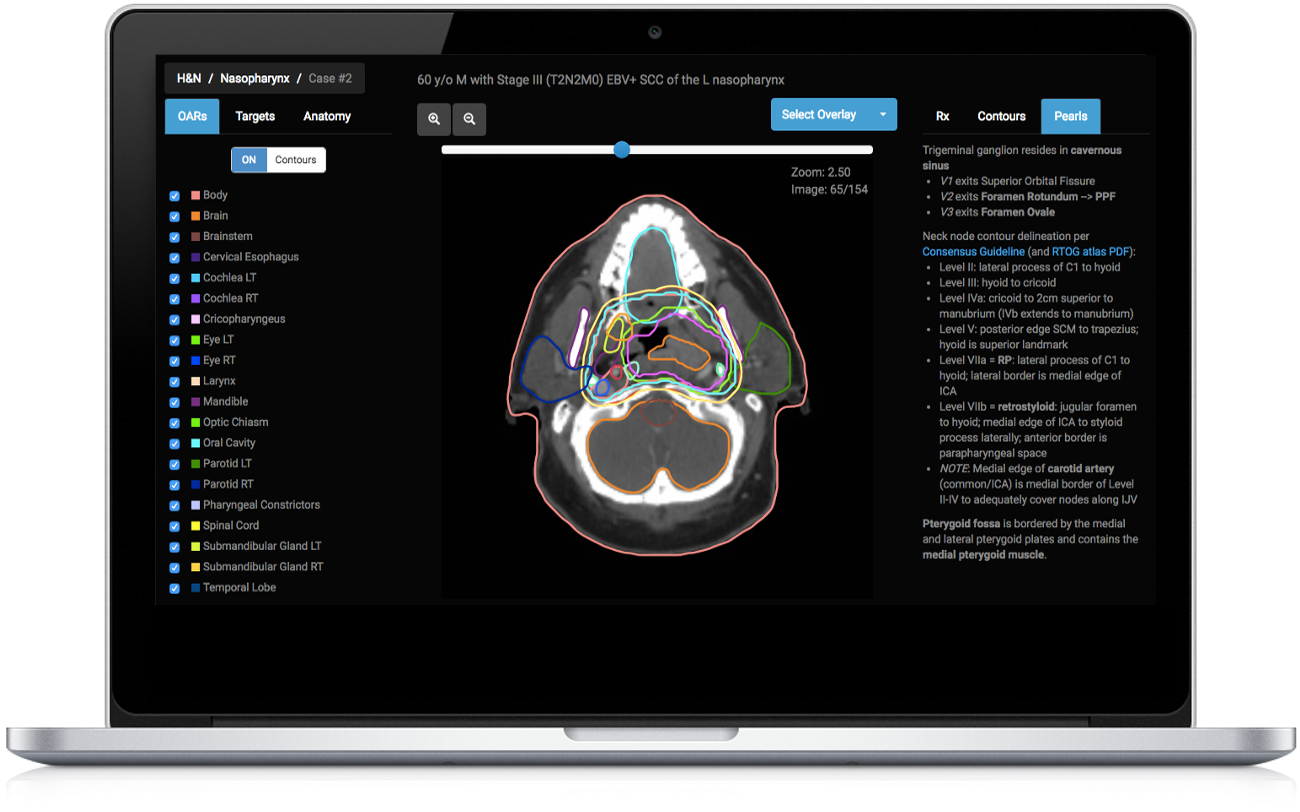Screen dimensions: 1300x812
Task: Open the Consensus Guideline link
Action: coord(973,251)
